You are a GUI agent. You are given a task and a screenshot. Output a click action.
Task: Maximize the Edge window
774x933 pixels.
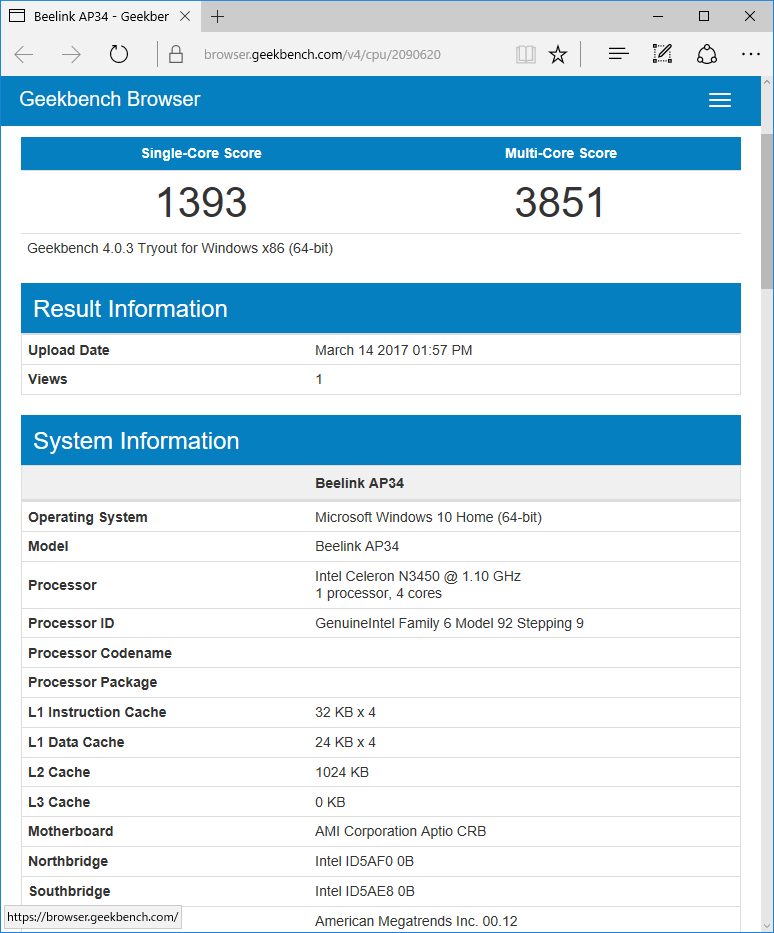[x=704, y=17]
